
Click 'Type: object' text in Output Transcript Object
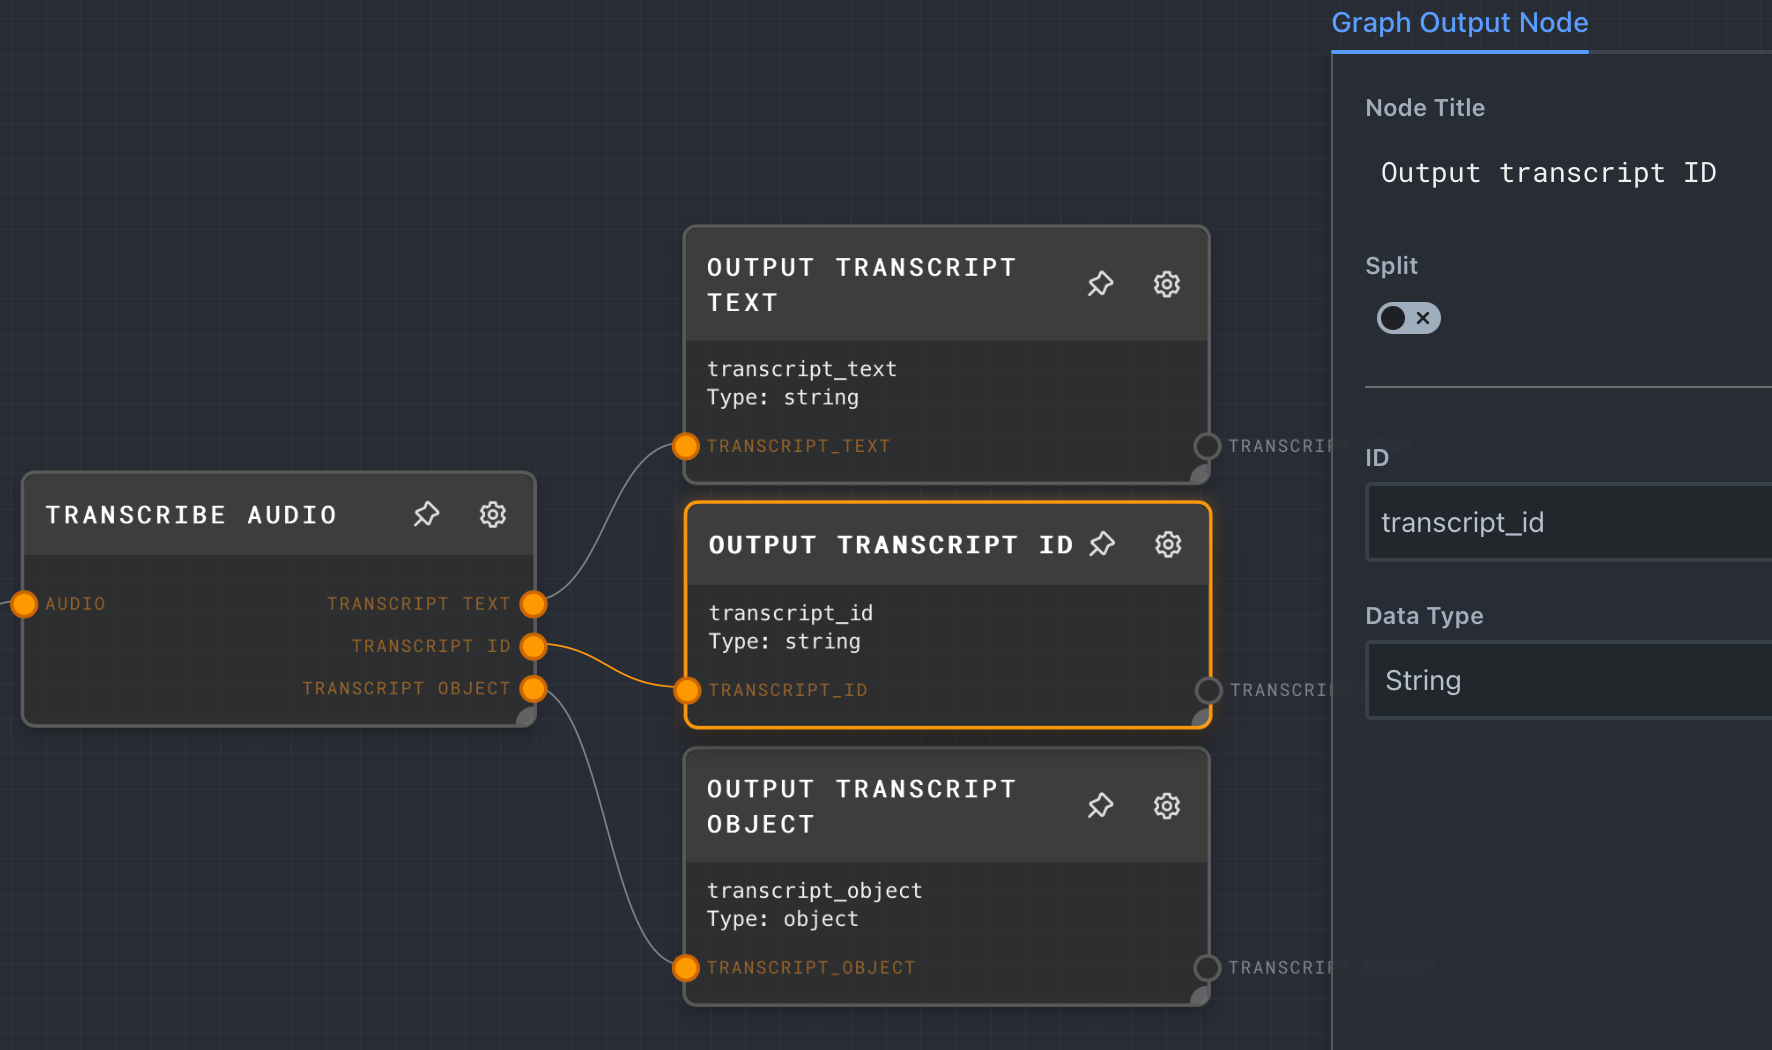coord(783,919)
